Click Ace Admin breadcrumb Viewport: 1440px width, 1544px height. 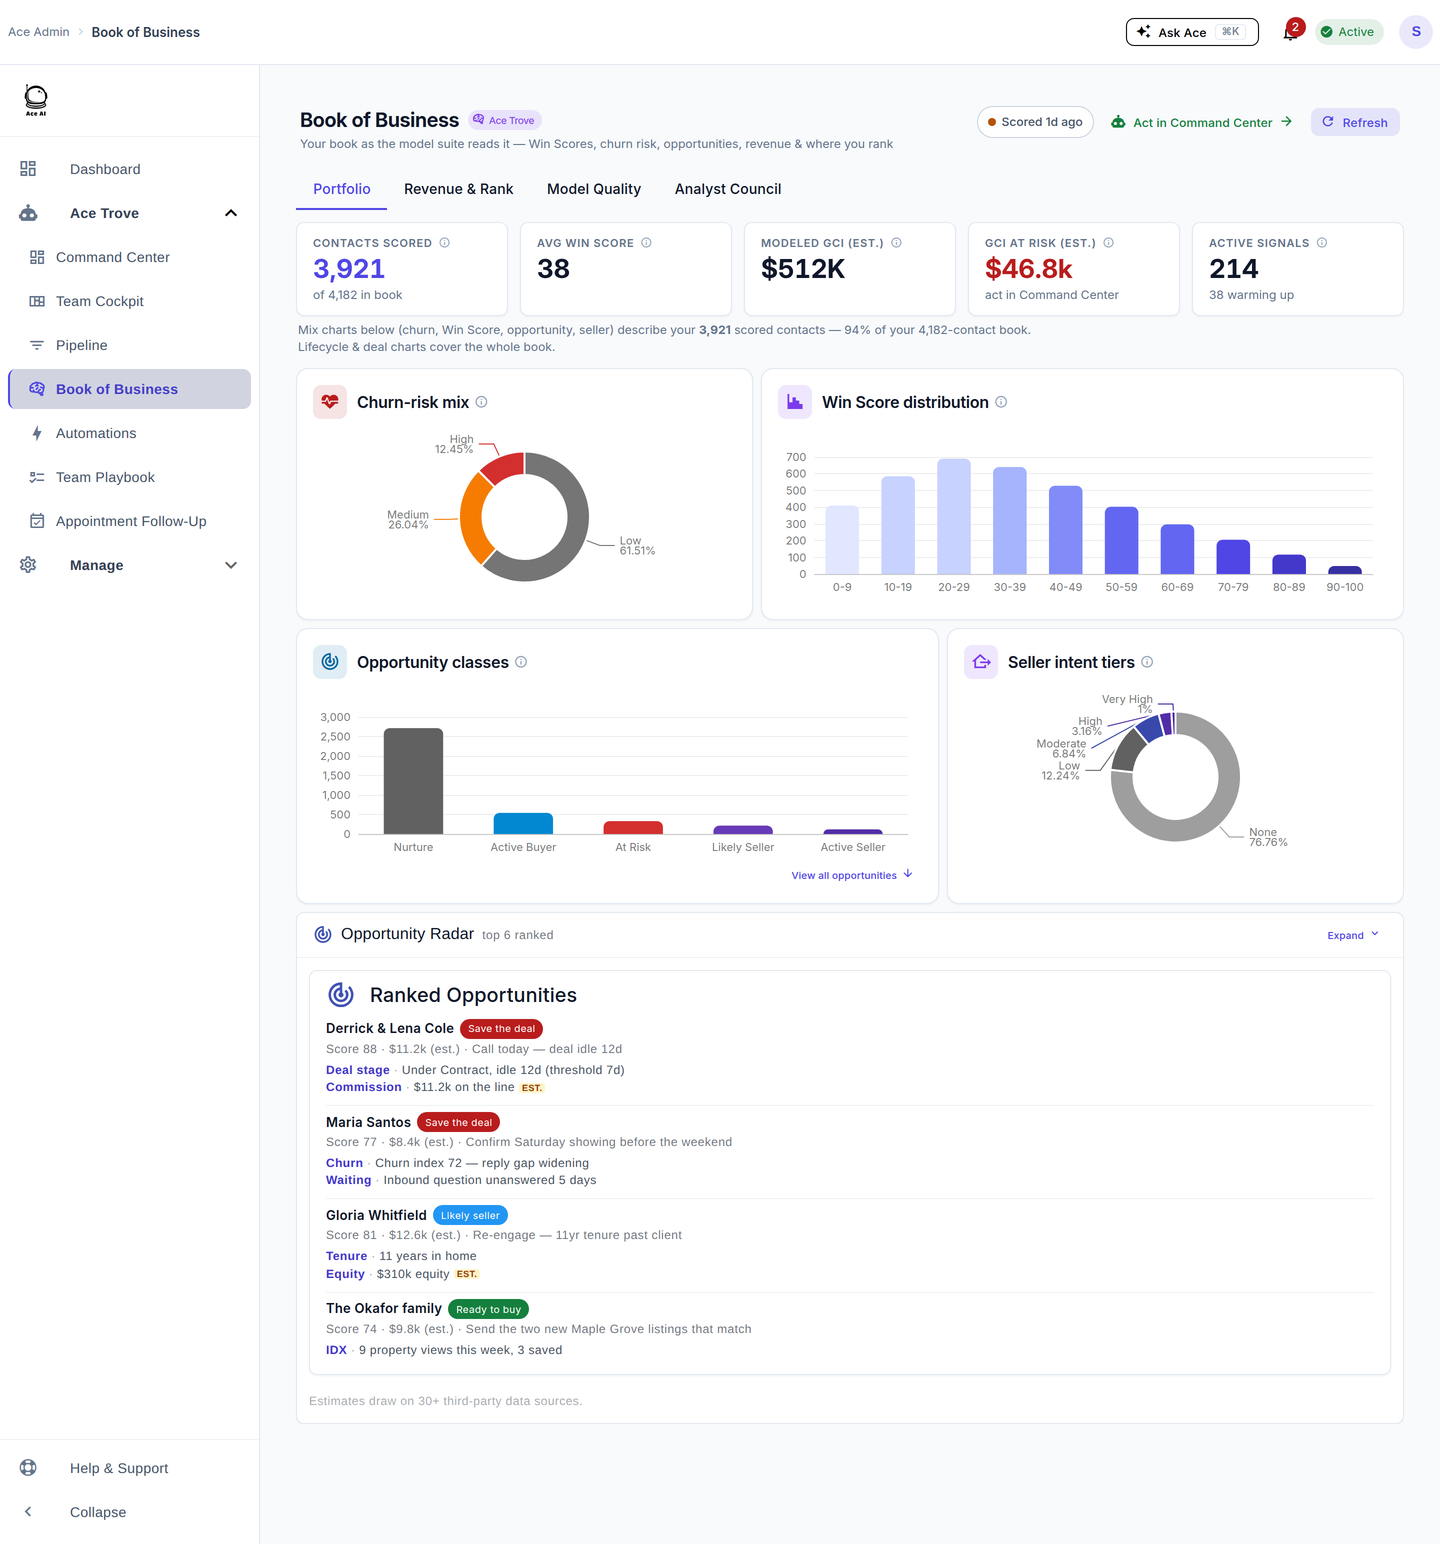[39, 32]
